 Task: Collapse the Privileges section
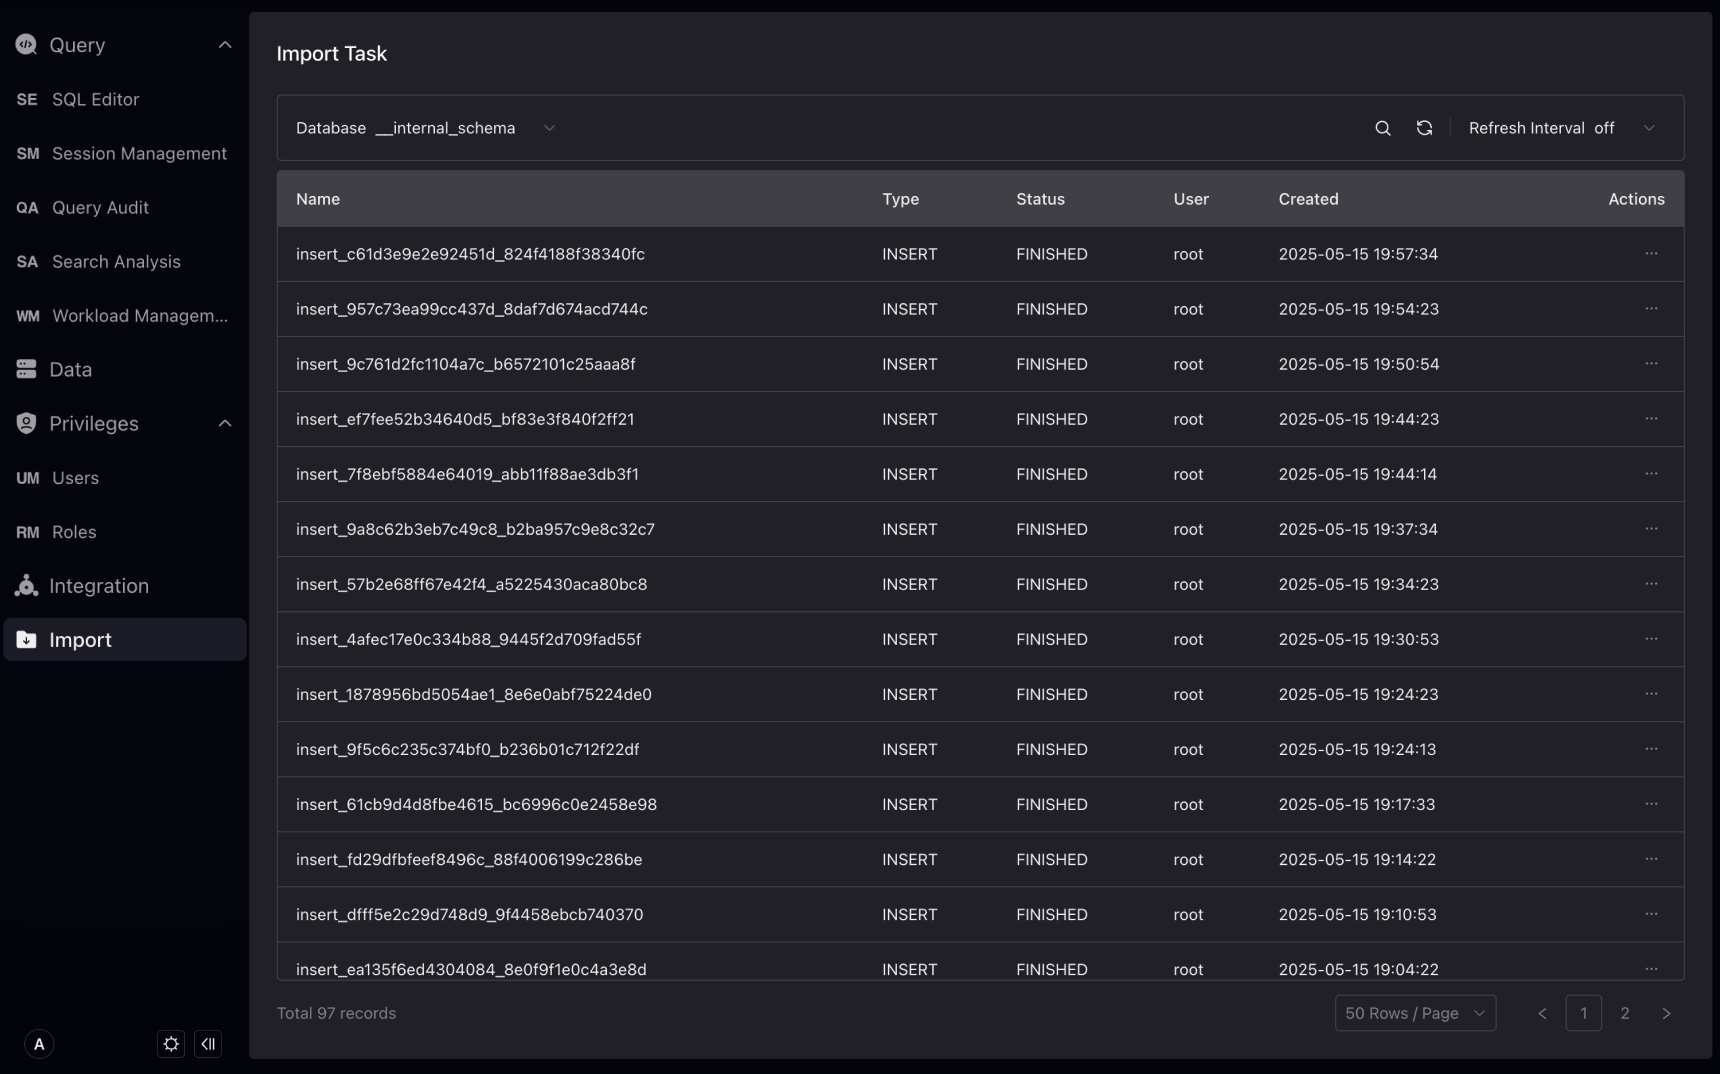click(224, 423)
